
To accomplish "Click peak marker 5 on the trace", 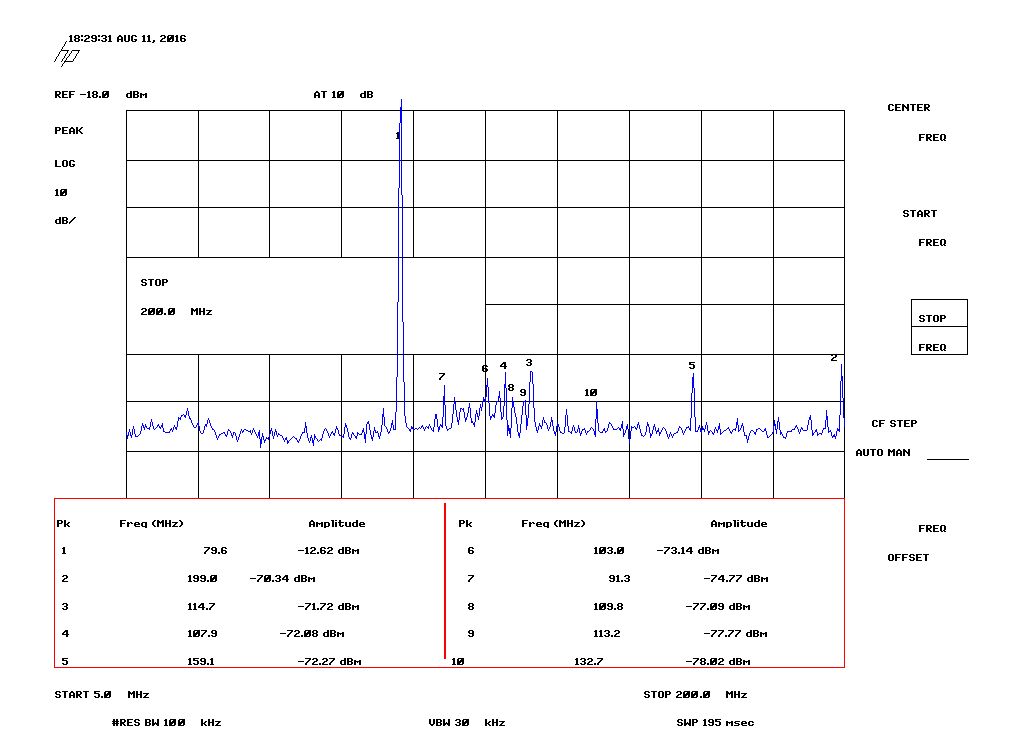I will click(691, 366).
